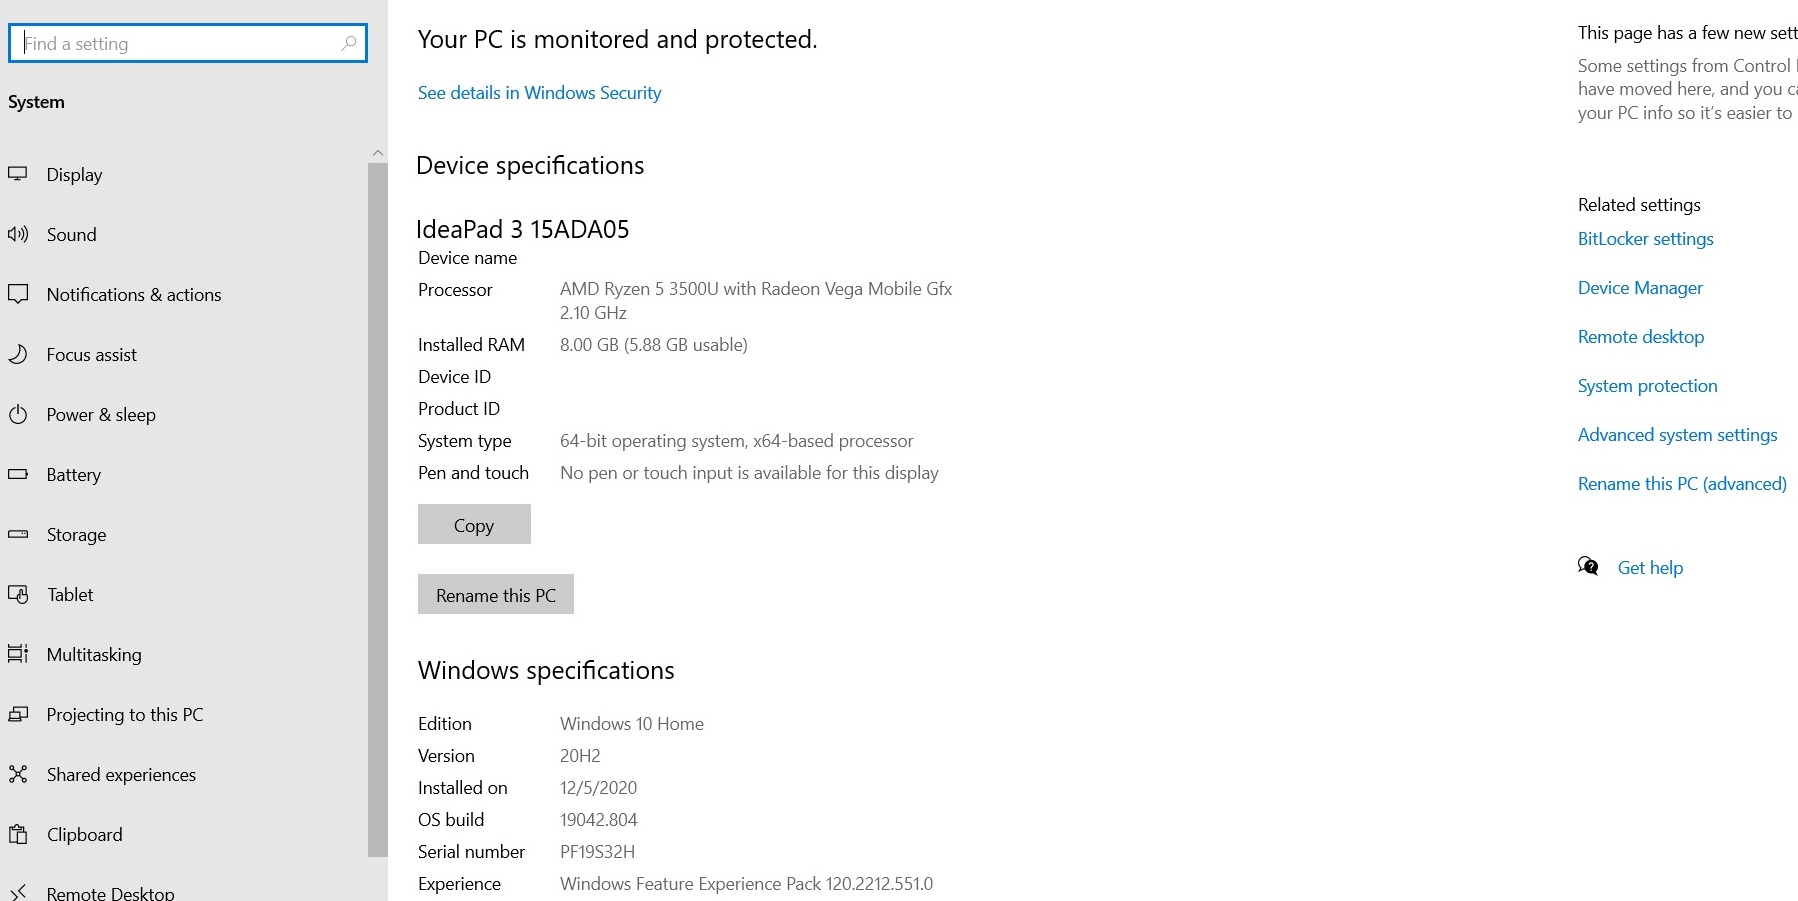This screenshot has width=1798, height=901.
Task: Click the version value 20H2
Action: point(580,756)
